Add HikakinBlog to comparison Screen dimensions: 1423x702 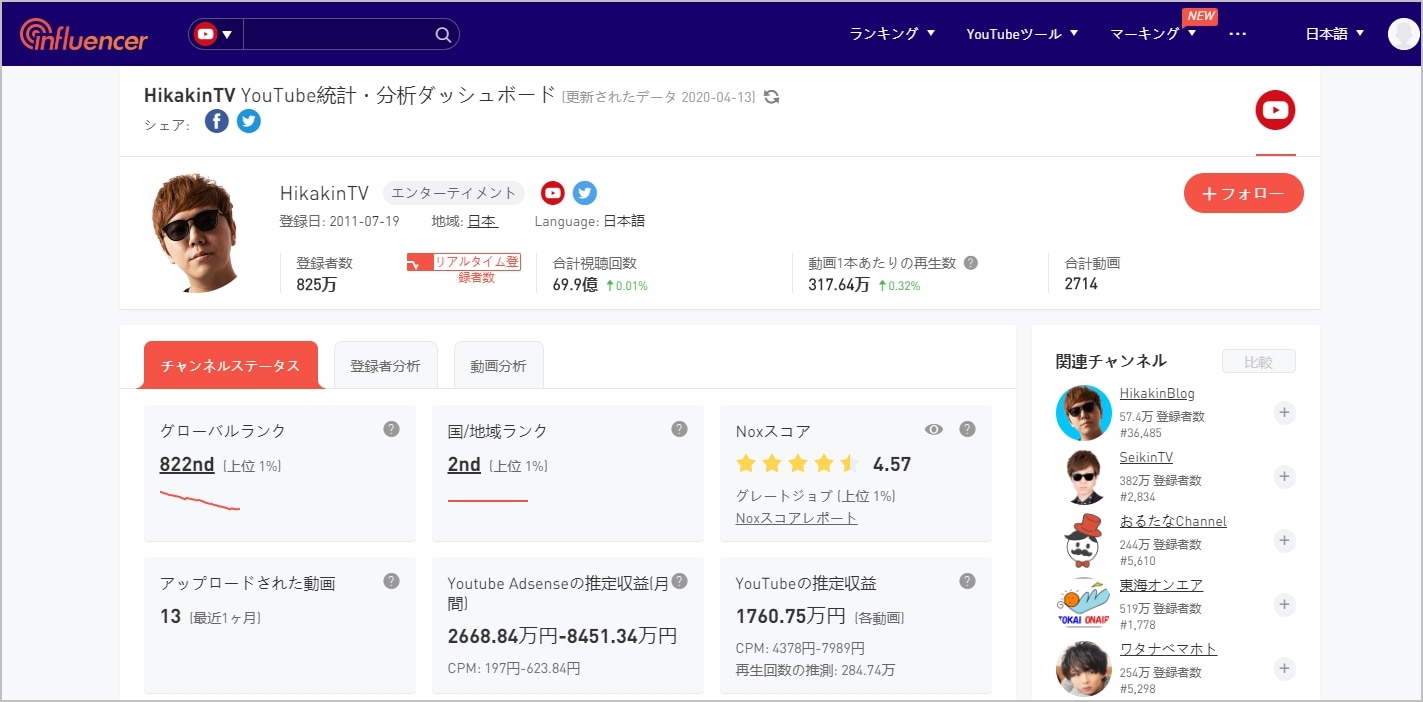pos(1285,412)
